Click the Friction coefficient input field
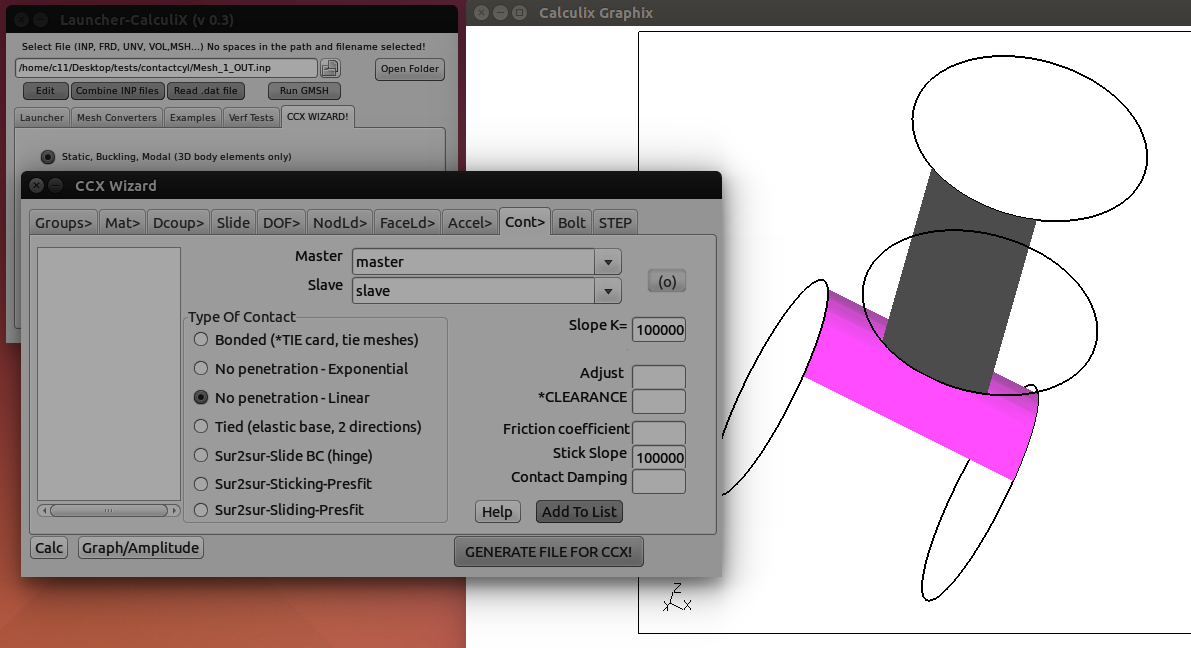The width and height of the screenshot is (1191, 648). [659, 432]
